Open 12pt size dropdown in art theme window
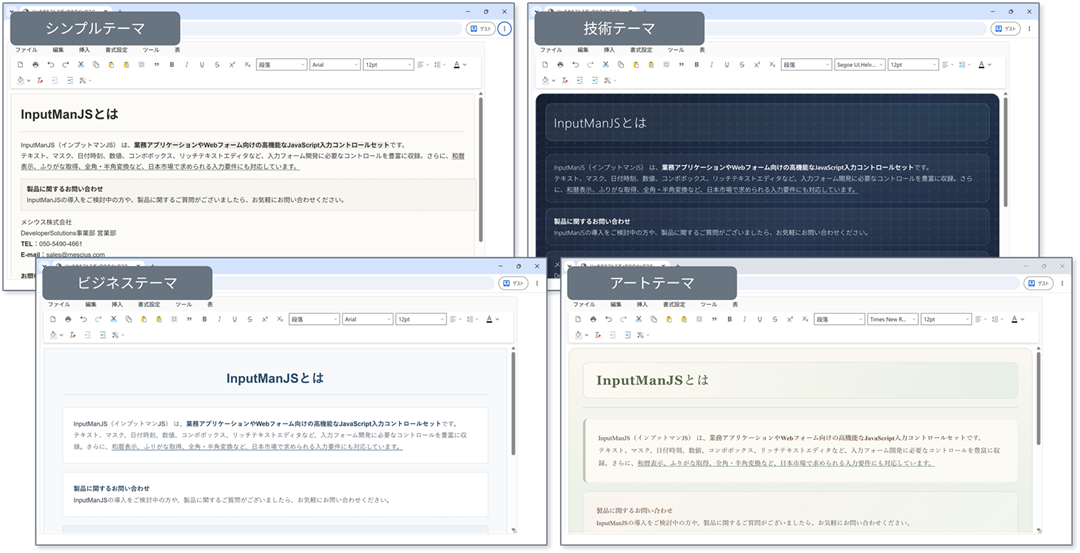The width and height of the screenshot is (1080, 553). [946, 320]
